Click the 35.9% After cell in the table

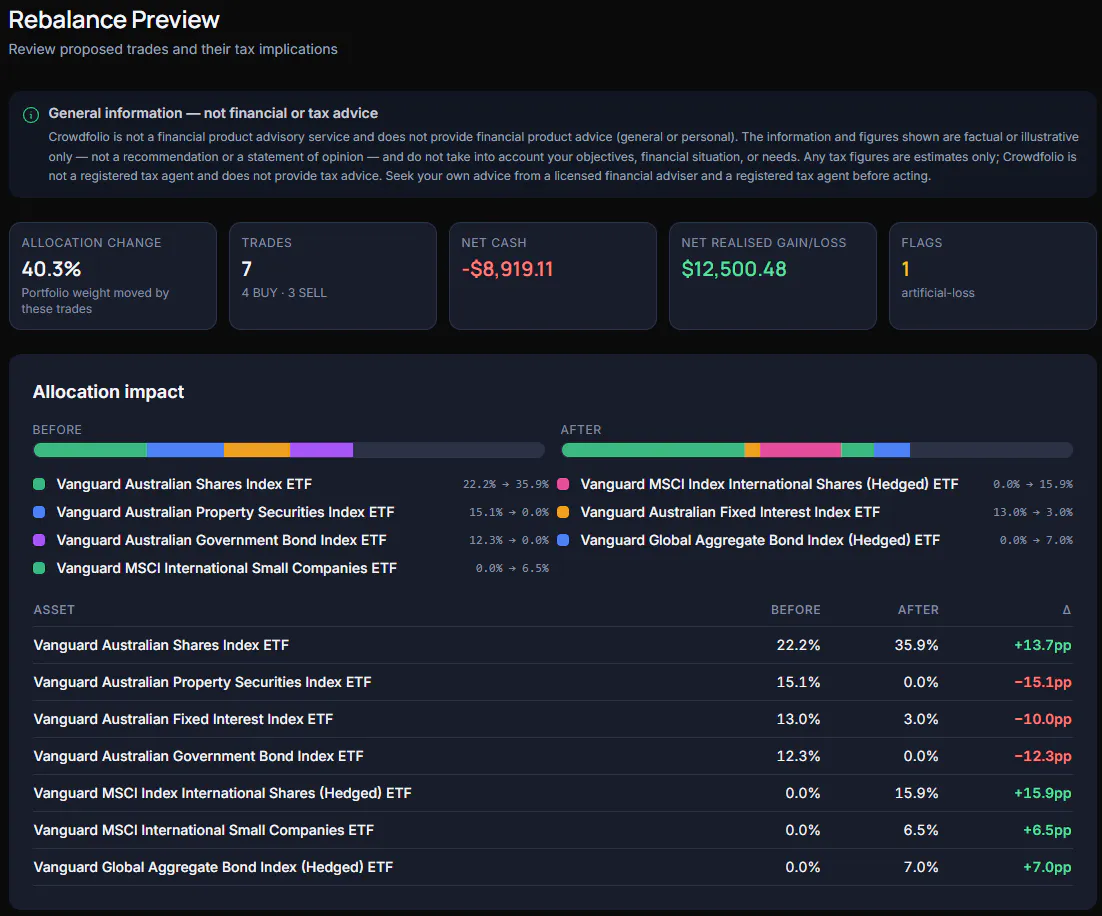click(916, 645)
